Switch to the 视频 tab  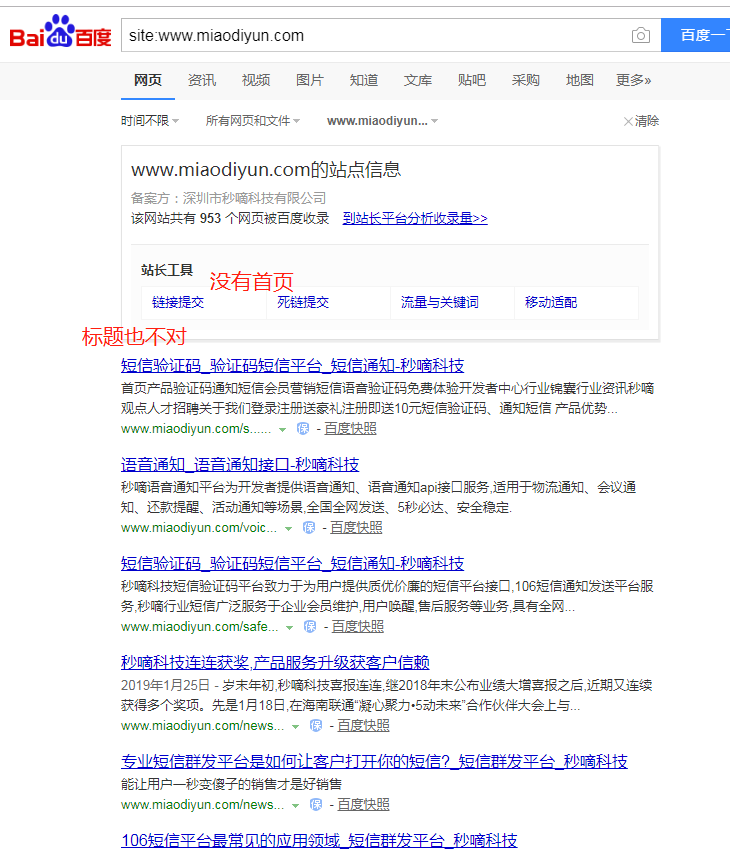coord(256,80)
